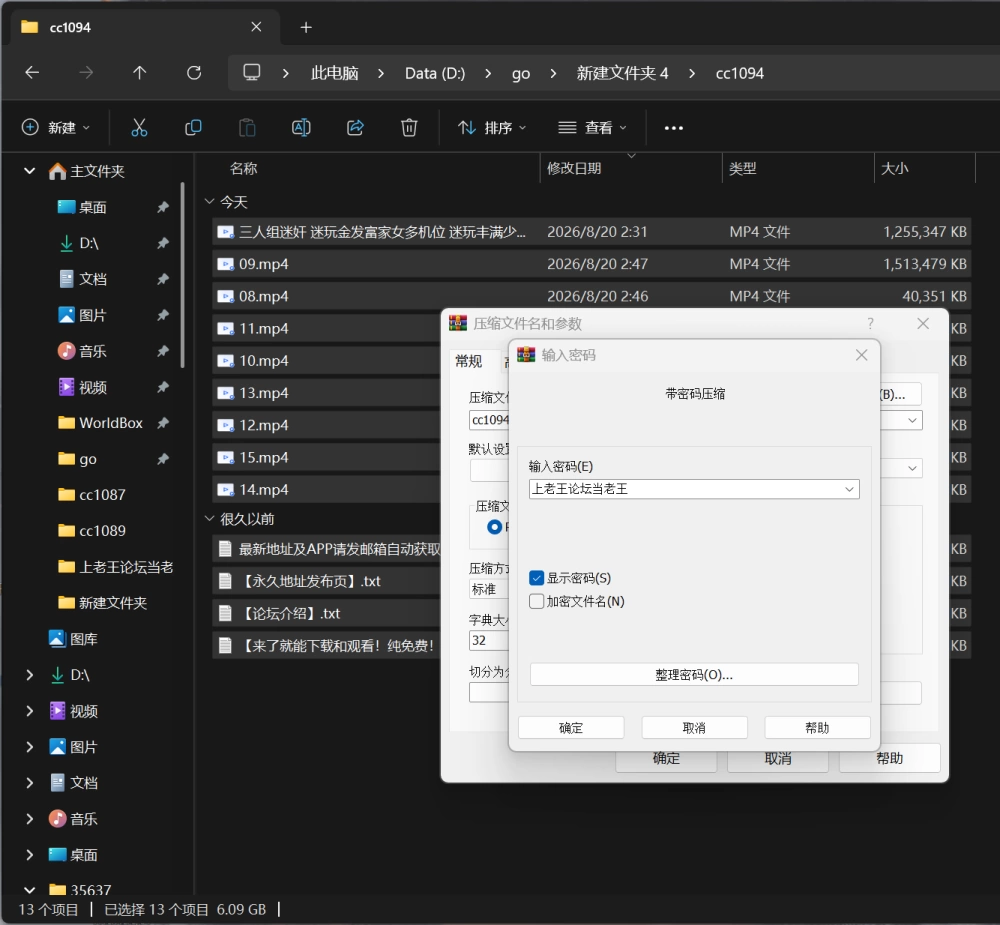Click 帮助 in 压缩文件名和参数 dialog
This screenshot has height=925, width=1000.
click(889, 758)
